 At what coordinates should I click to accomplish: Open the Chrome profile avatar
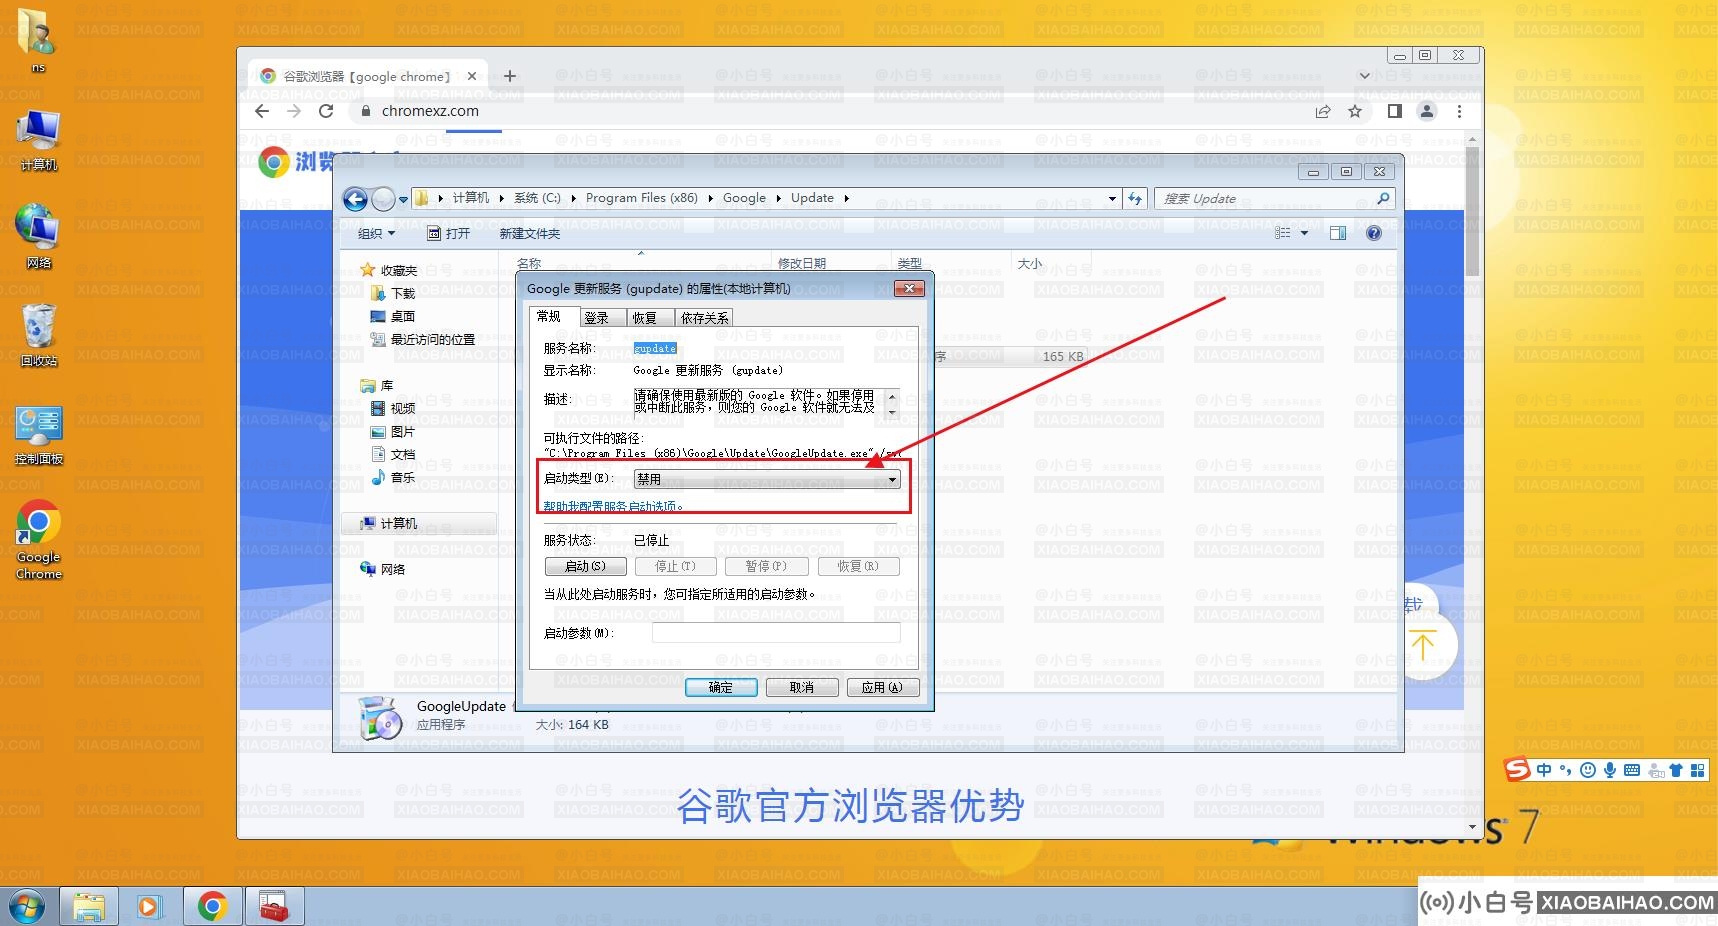point(1427,111)
